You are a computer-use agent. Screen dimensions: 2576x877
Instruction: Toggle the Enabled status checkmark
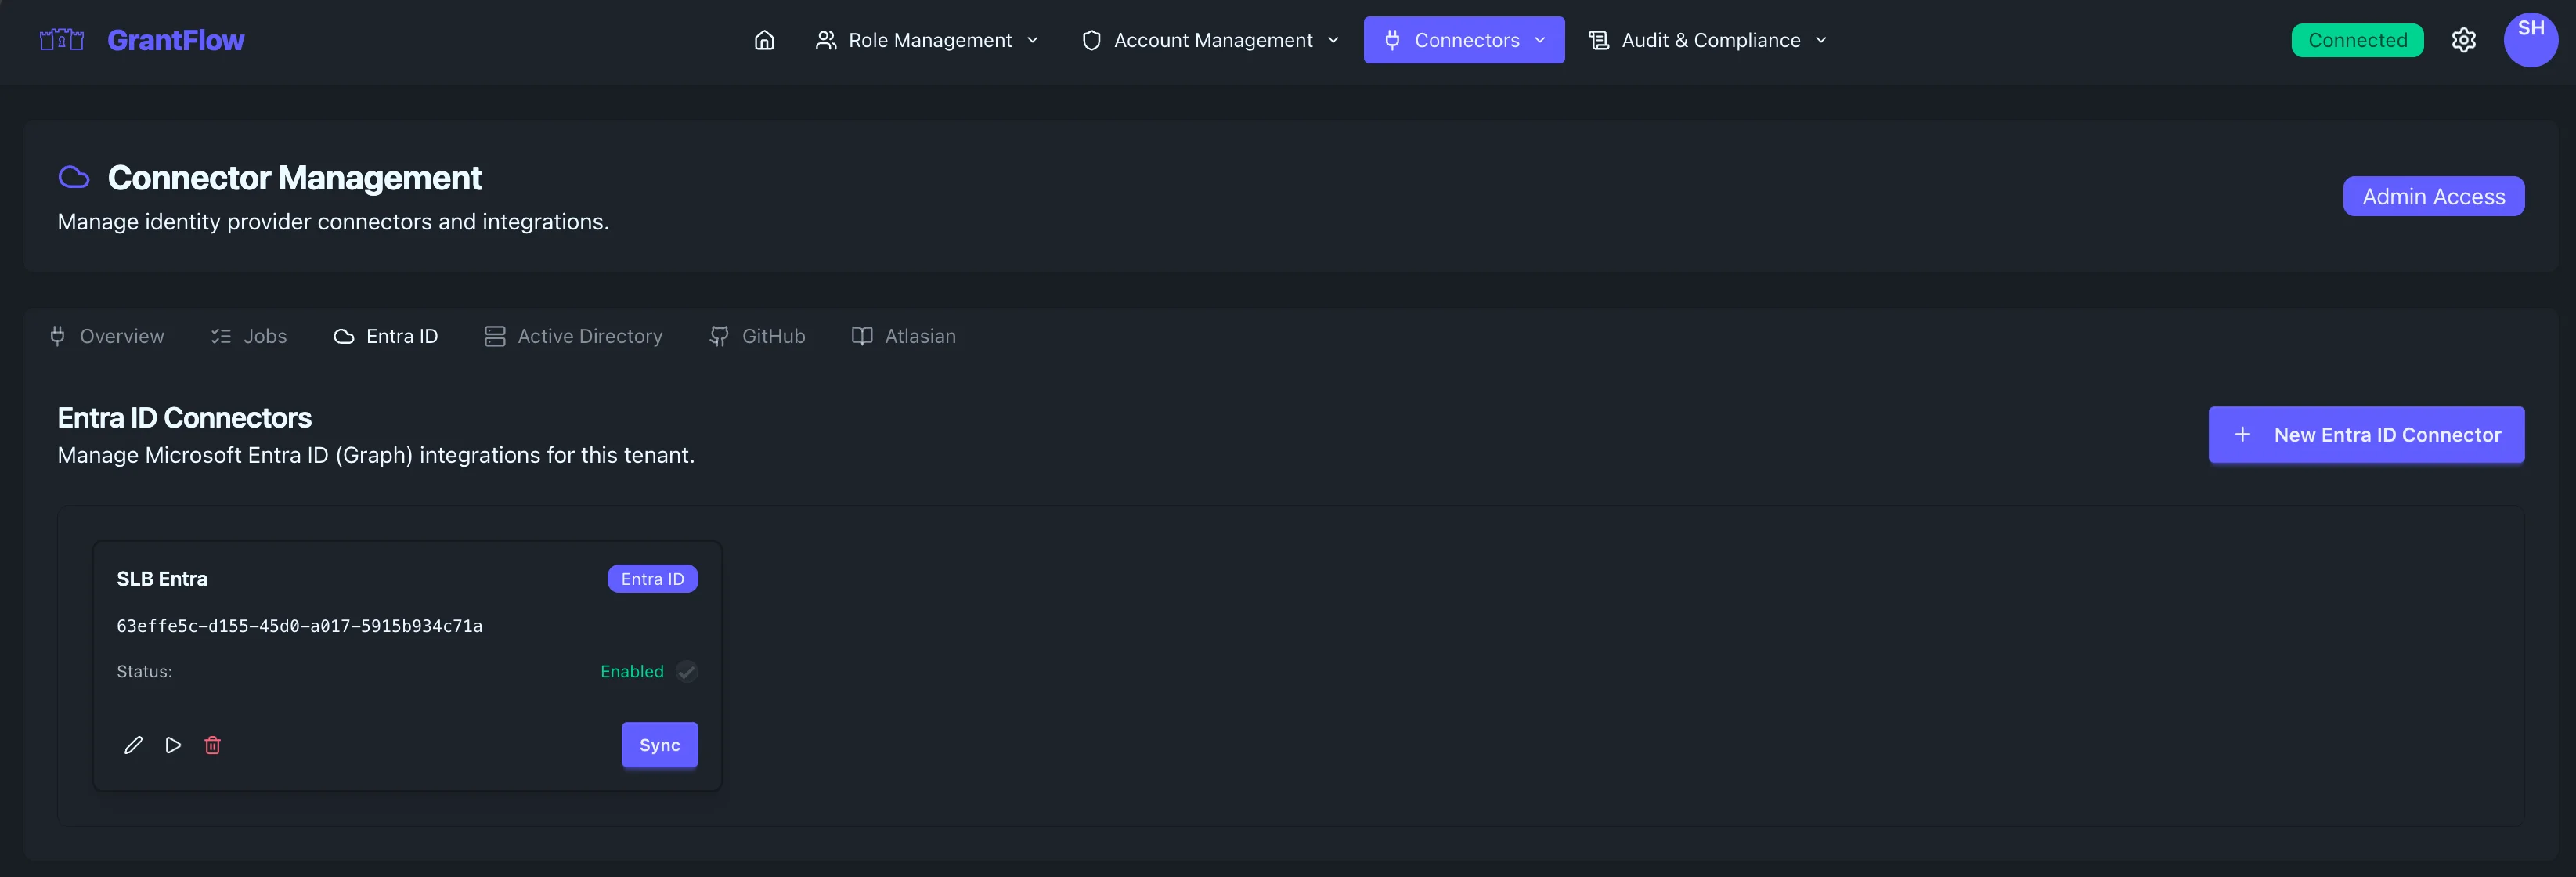[686, 671]
